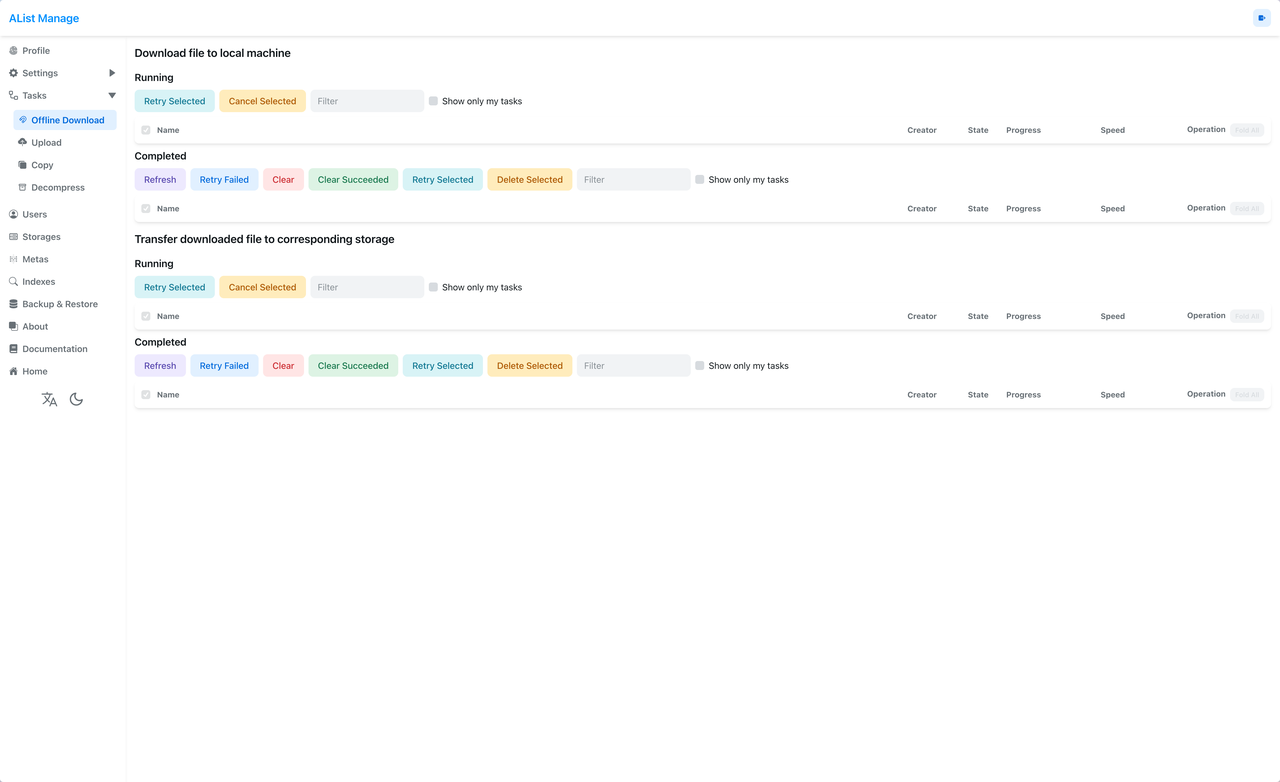The image size is (1280, 782).
Task: Open the Storages section icon
Action: (14, 237)
